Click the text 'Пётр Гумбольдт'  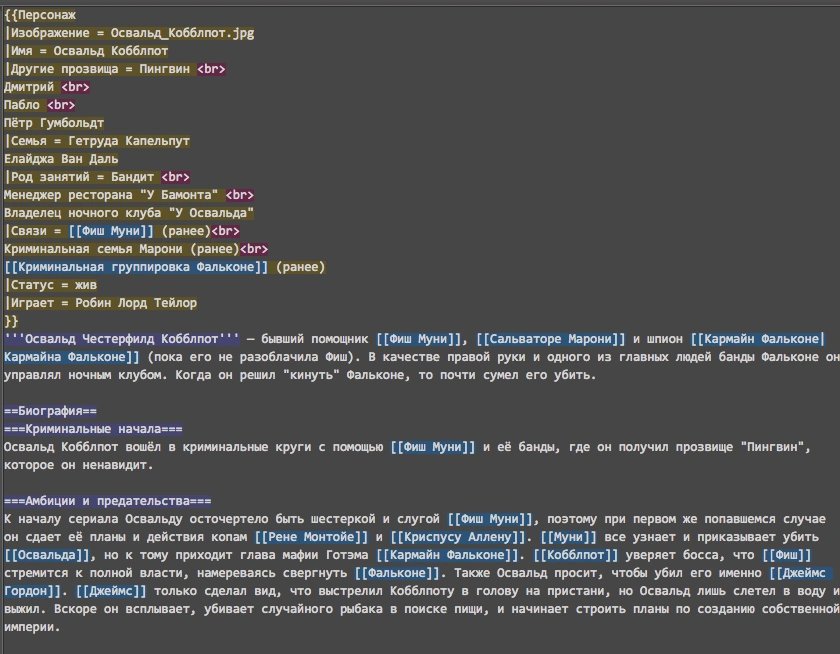click(x=54, y=123)
